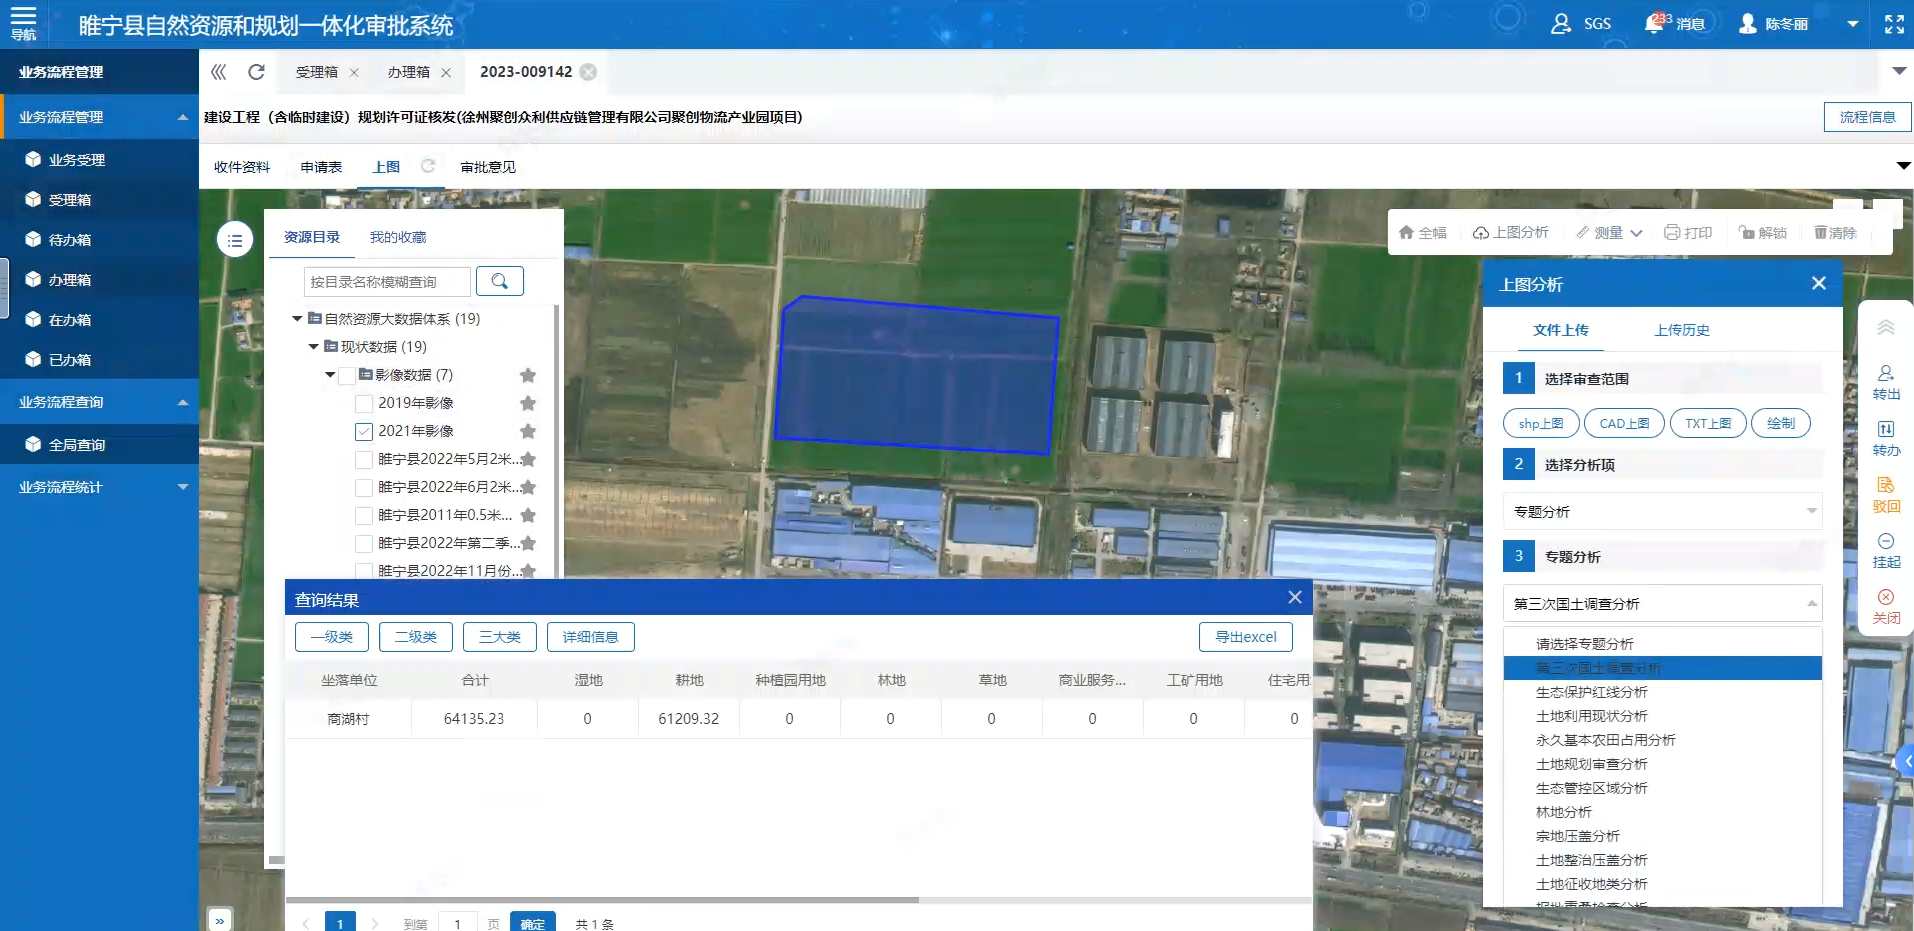Expand 业务流程统计 sidebar section
This screenshot has width=1914, height=931.
pyautogui.click(x=183, y=487)
